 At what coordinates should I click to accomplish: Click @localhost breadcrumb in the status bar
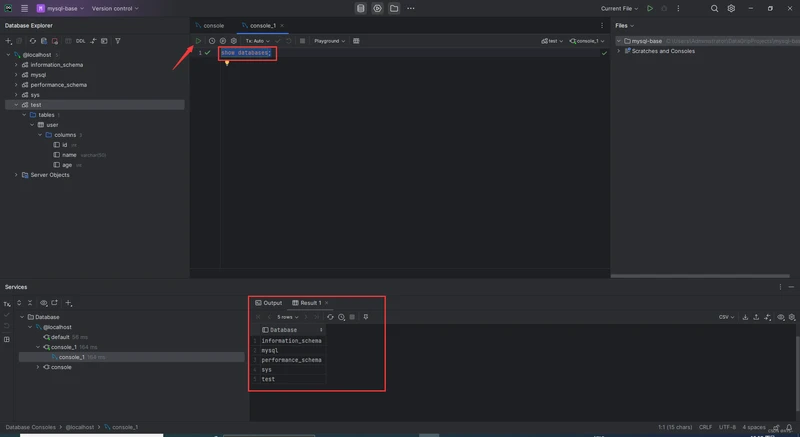pos(80,427)
